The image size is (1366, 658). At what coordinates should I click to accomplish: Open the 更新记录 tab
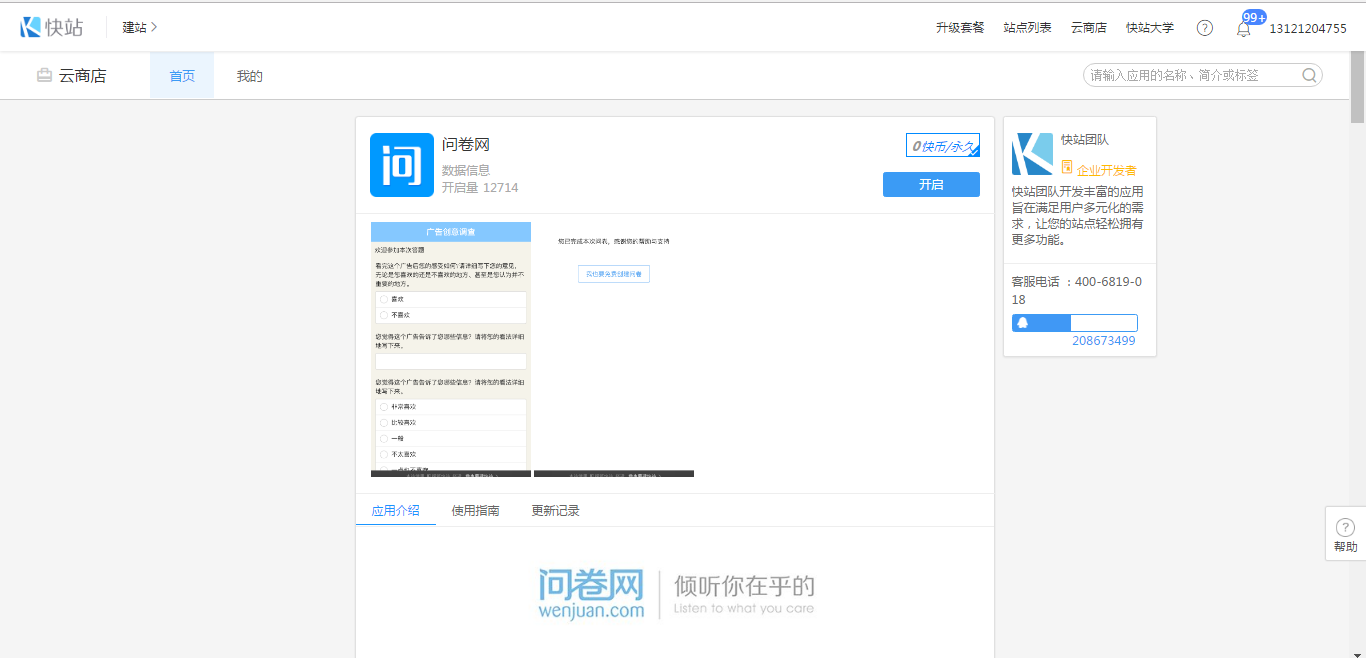555,510
